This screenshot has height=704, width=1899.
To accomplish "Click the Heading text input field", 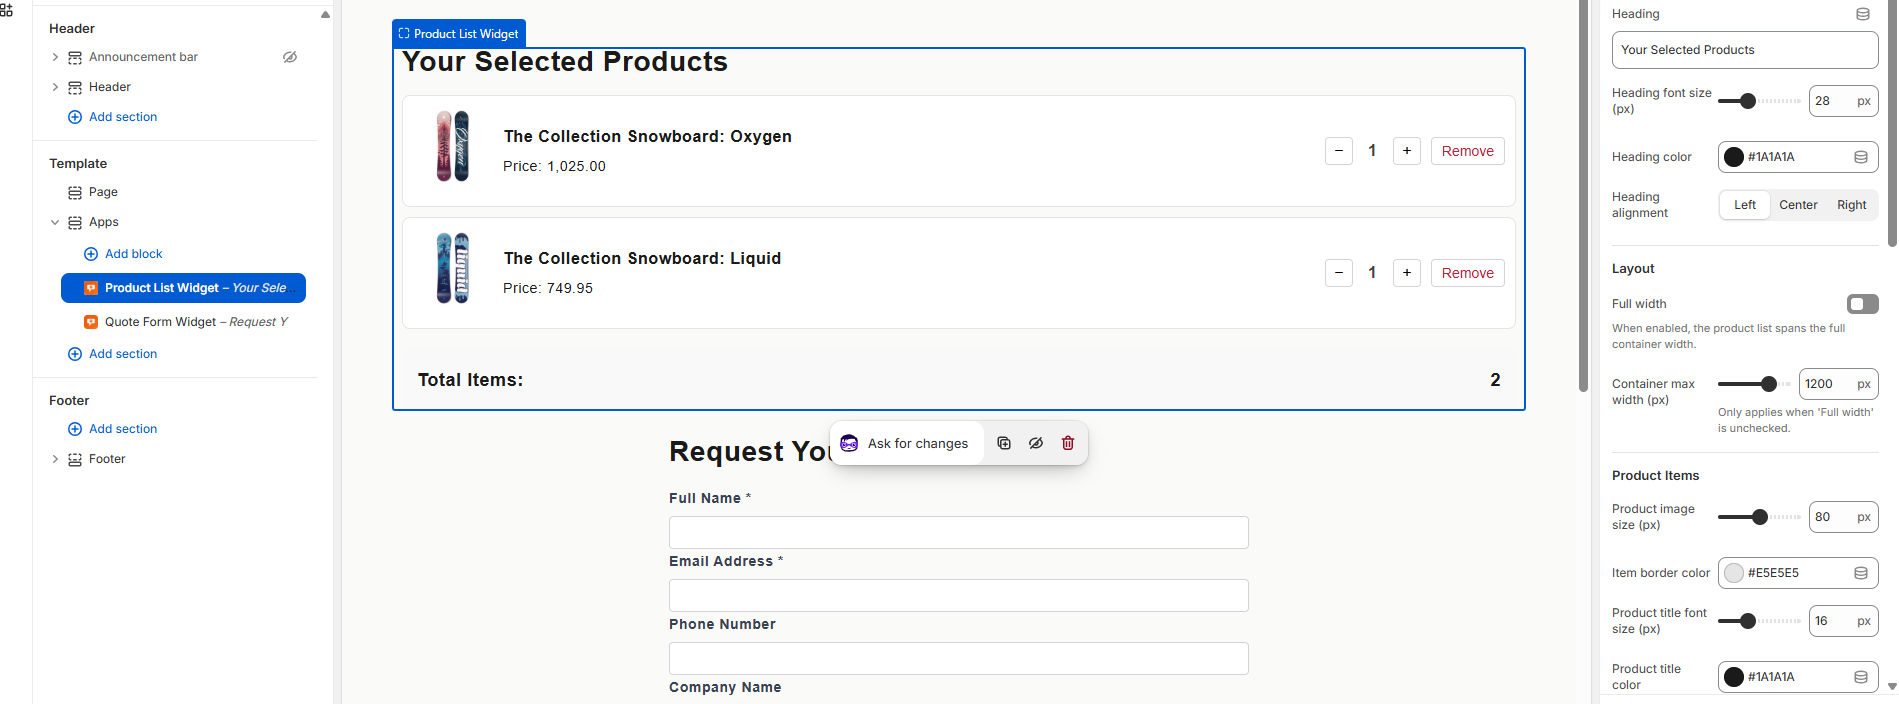I will click(1745, 50).
